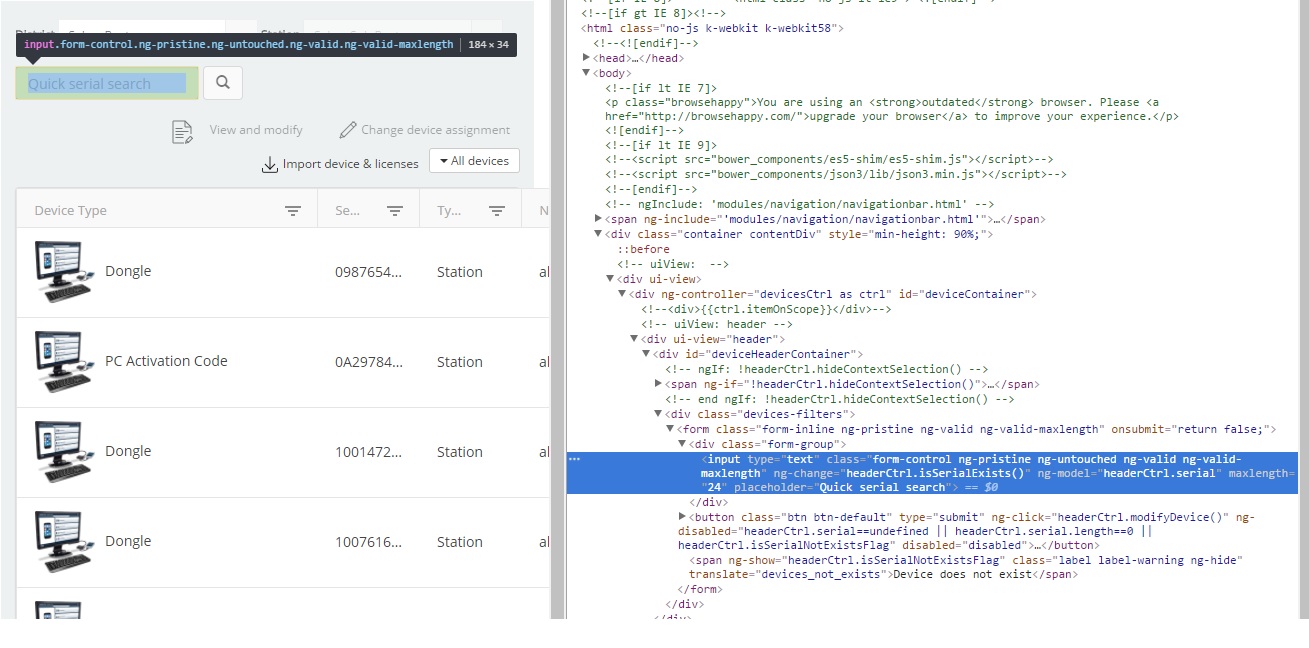Open the Device Type column filter

pos(293,211)
